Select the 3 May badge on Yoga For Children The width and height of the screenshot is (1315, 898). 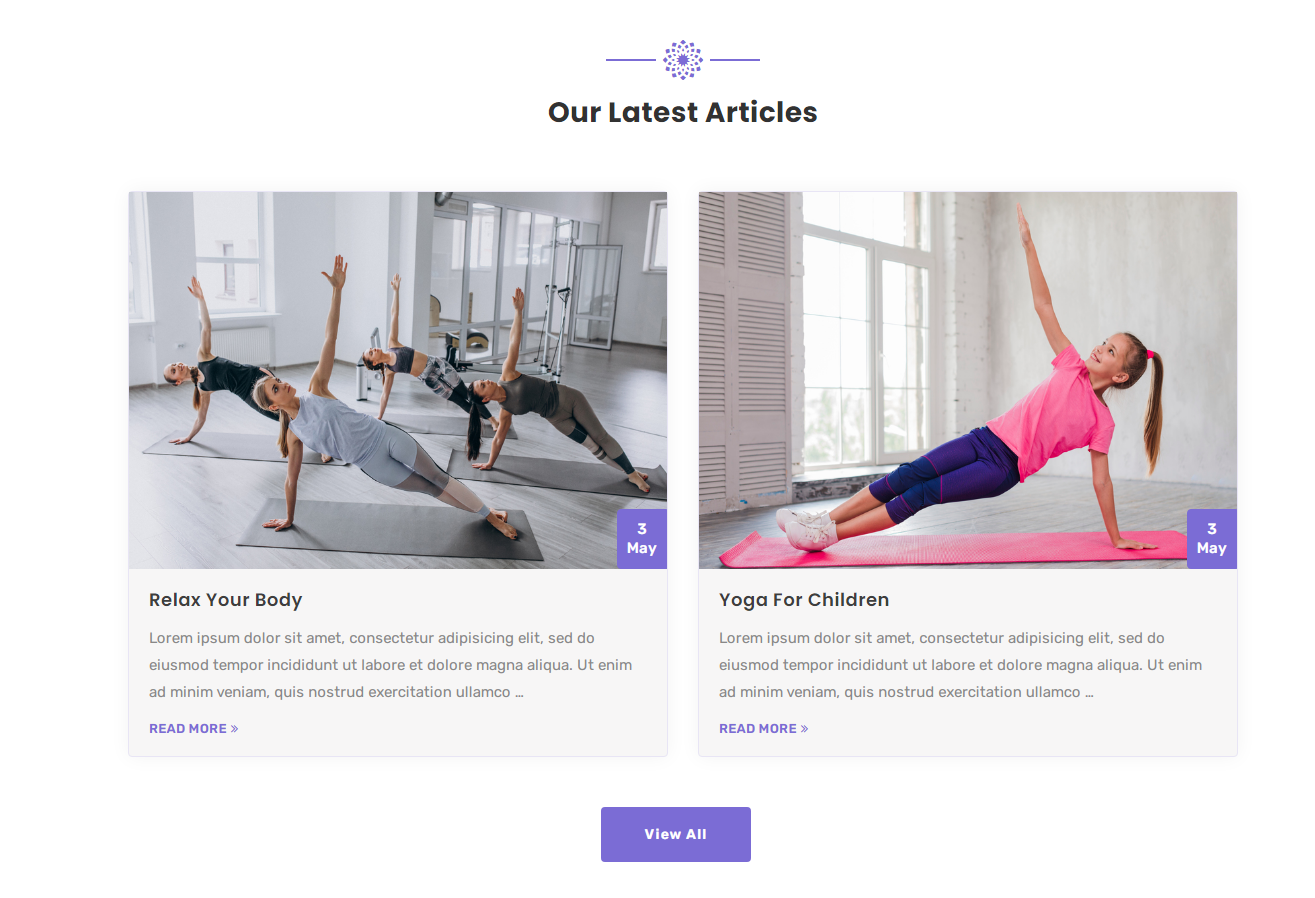[1212, 539]
